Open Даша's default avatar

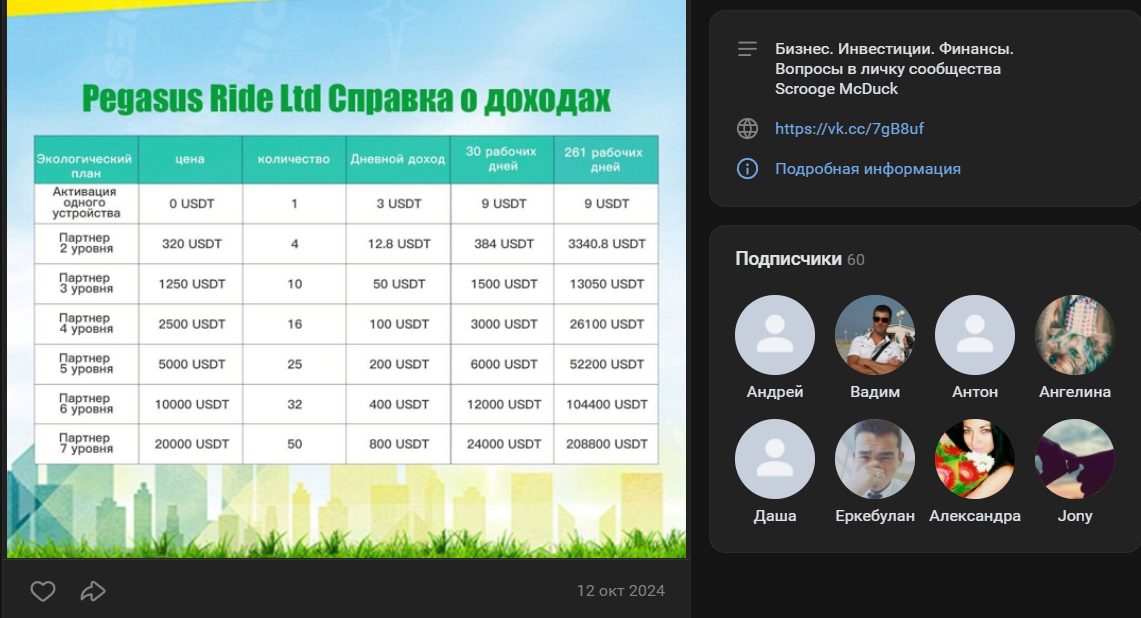[x=775, y=459]
